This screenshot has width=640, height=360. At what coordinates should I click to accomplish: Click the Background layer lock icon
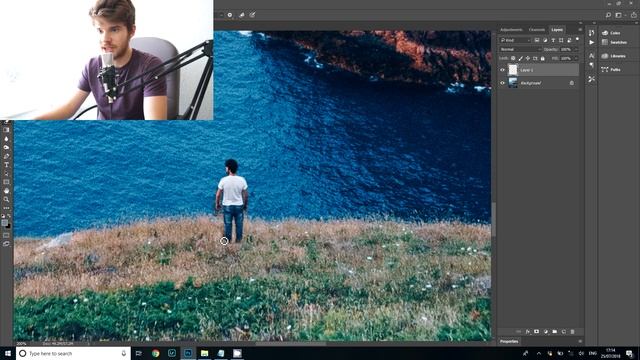coord(572,83)
